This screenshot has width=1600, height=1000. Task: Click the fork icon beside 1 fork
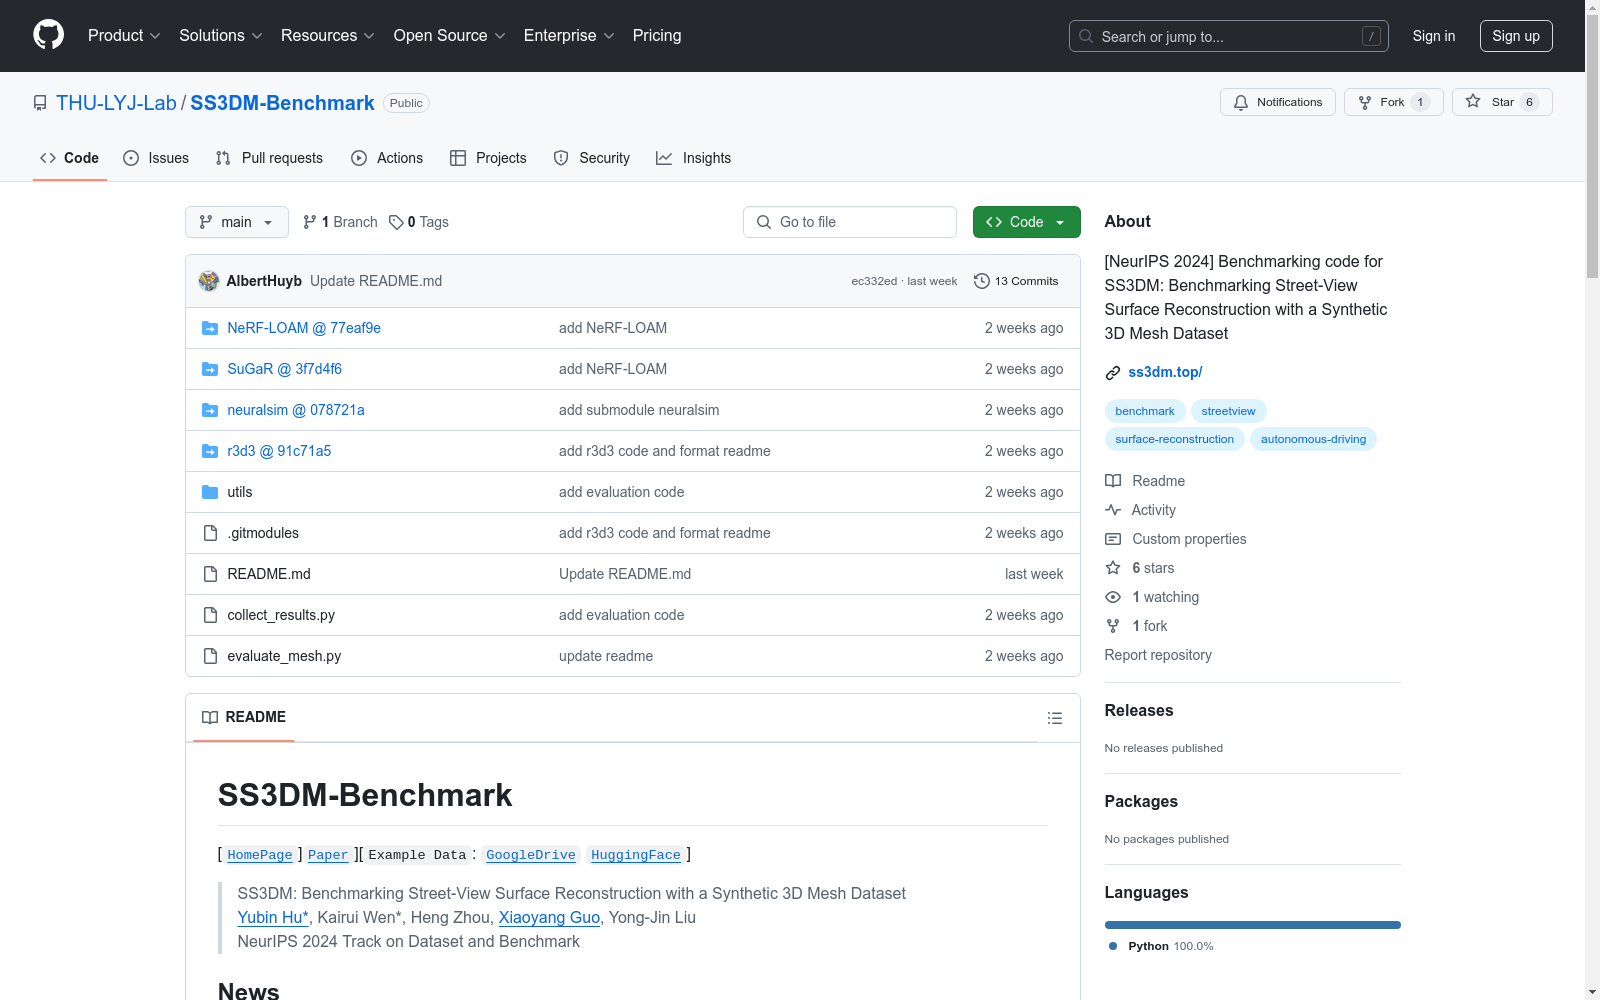coord(1113,626)
